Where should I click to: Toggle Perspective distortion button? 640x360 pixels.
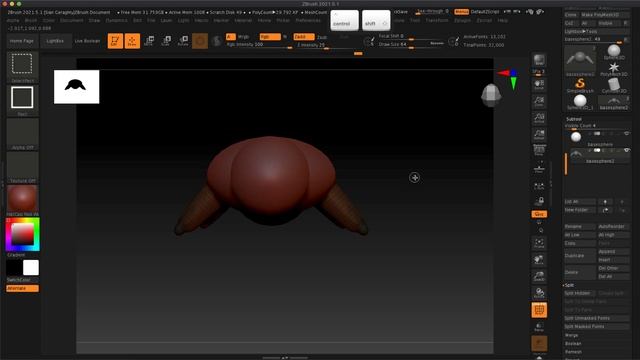(539, 151)
